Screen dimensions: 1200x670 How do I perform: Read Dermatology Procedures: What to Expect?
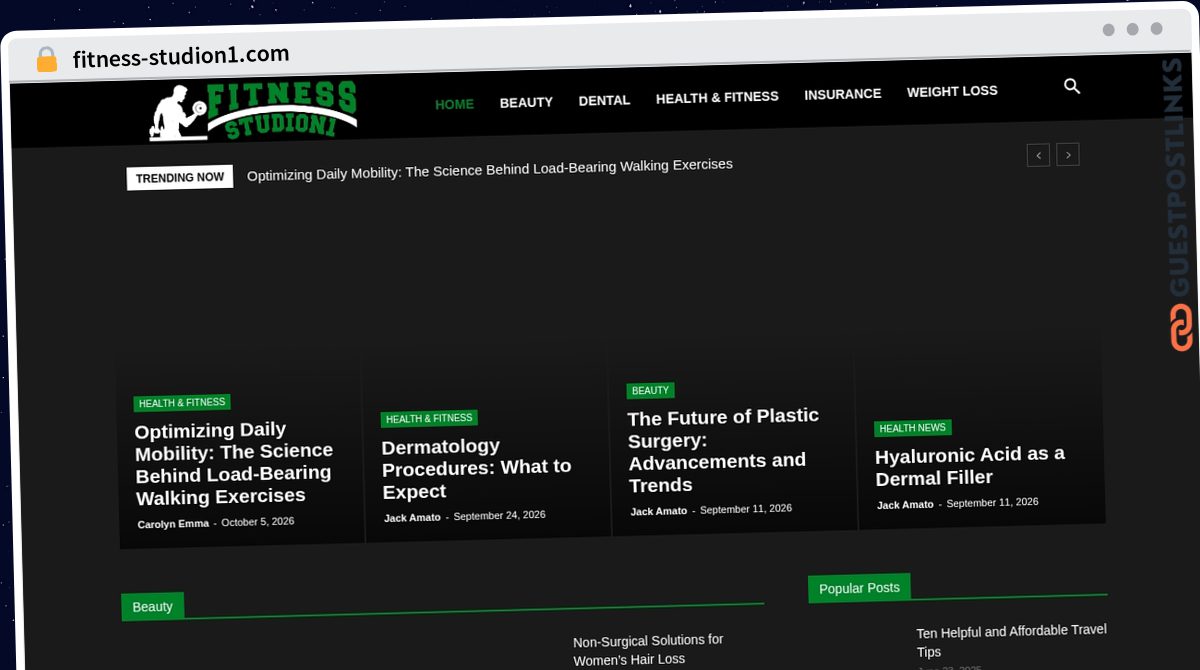(x=477, y=469)
